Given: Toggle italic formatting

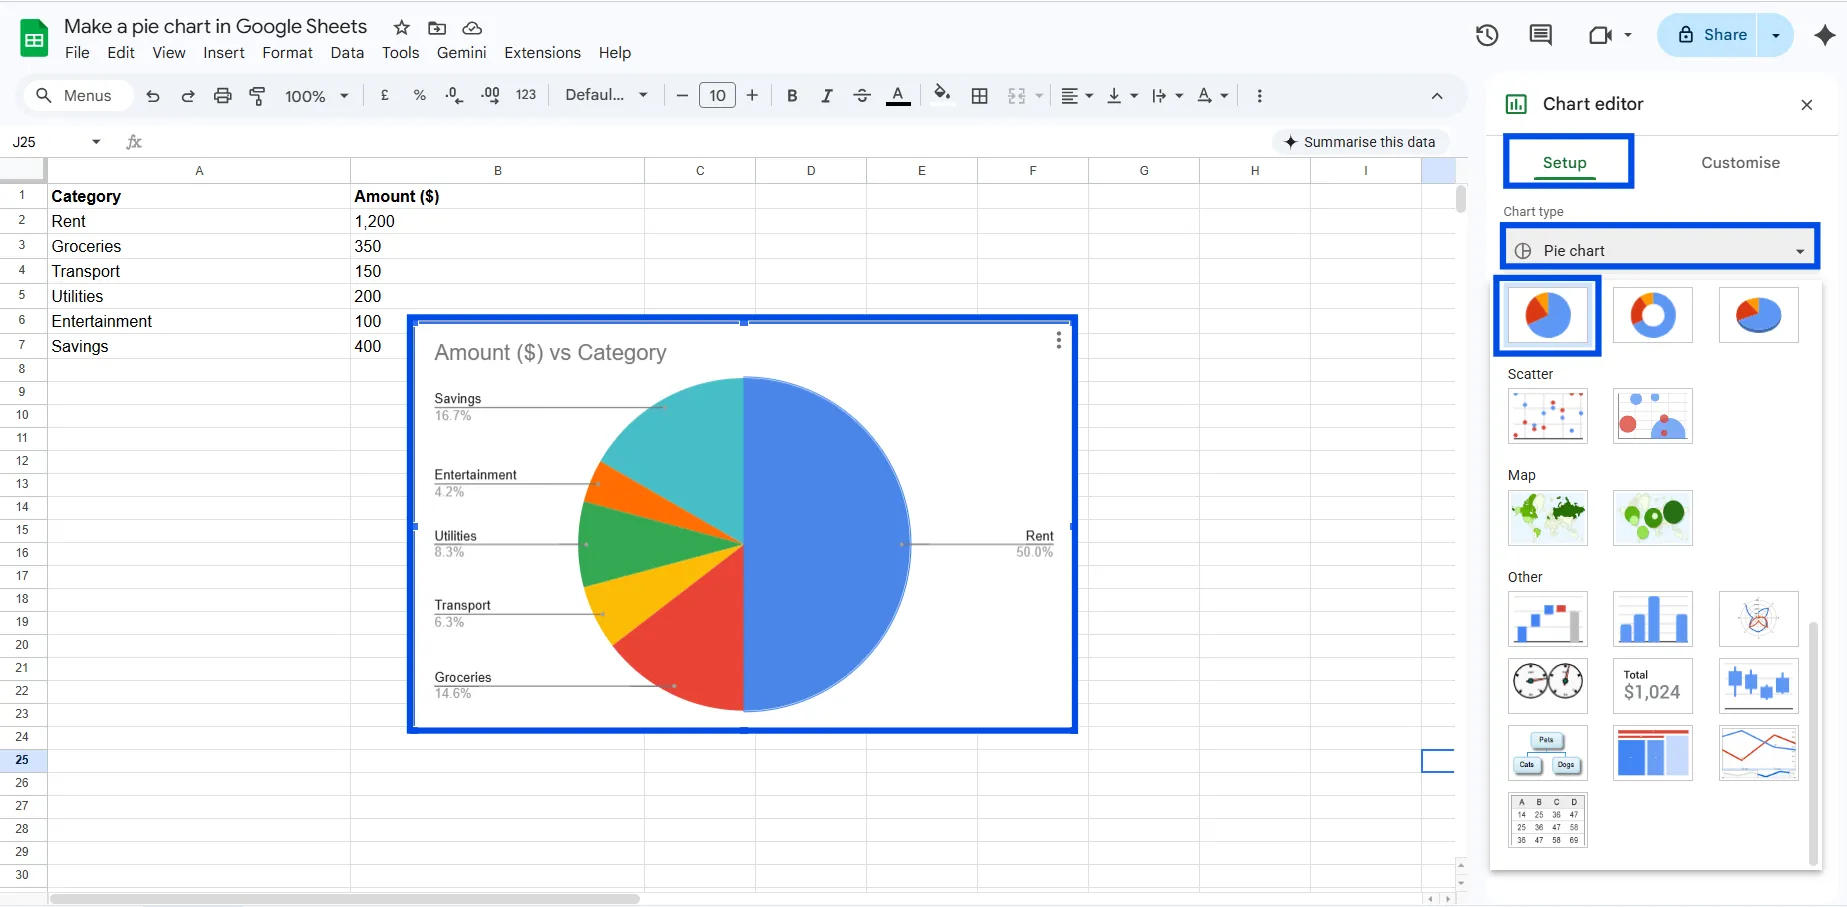Looking at the screenshot, I should click(826, 96).
